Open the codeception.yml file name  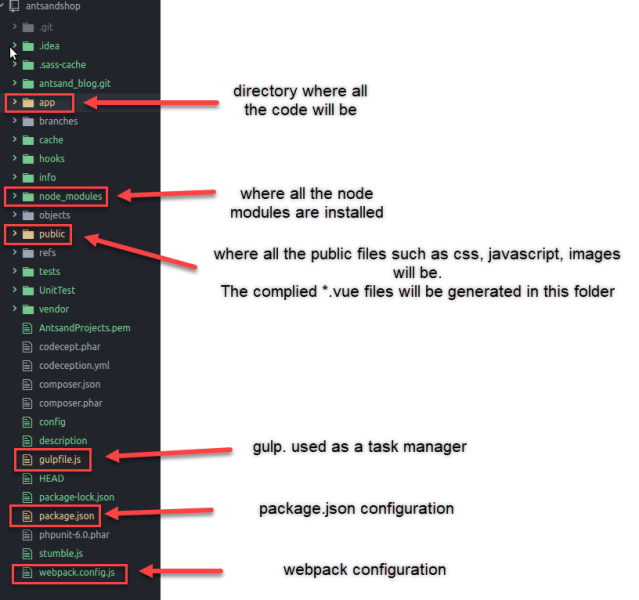tap(74, 366)
